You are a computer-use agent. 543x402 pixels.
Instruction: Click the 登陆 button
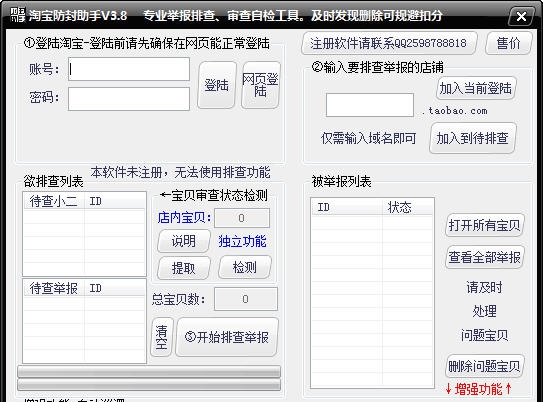tap(217, 85)
